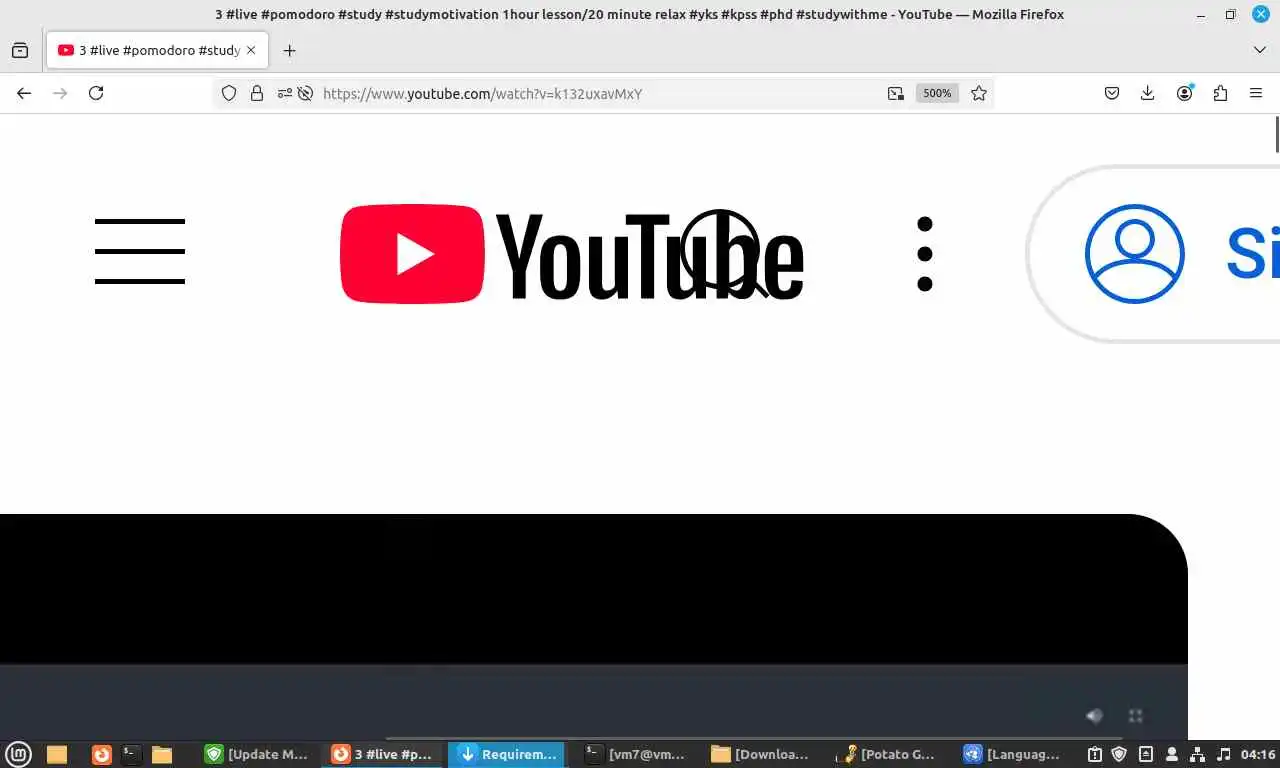Click the blocked autoplay icon in address bar
Image resolution: width=1280 pixels, height=768 pixels.
[305, 93]
